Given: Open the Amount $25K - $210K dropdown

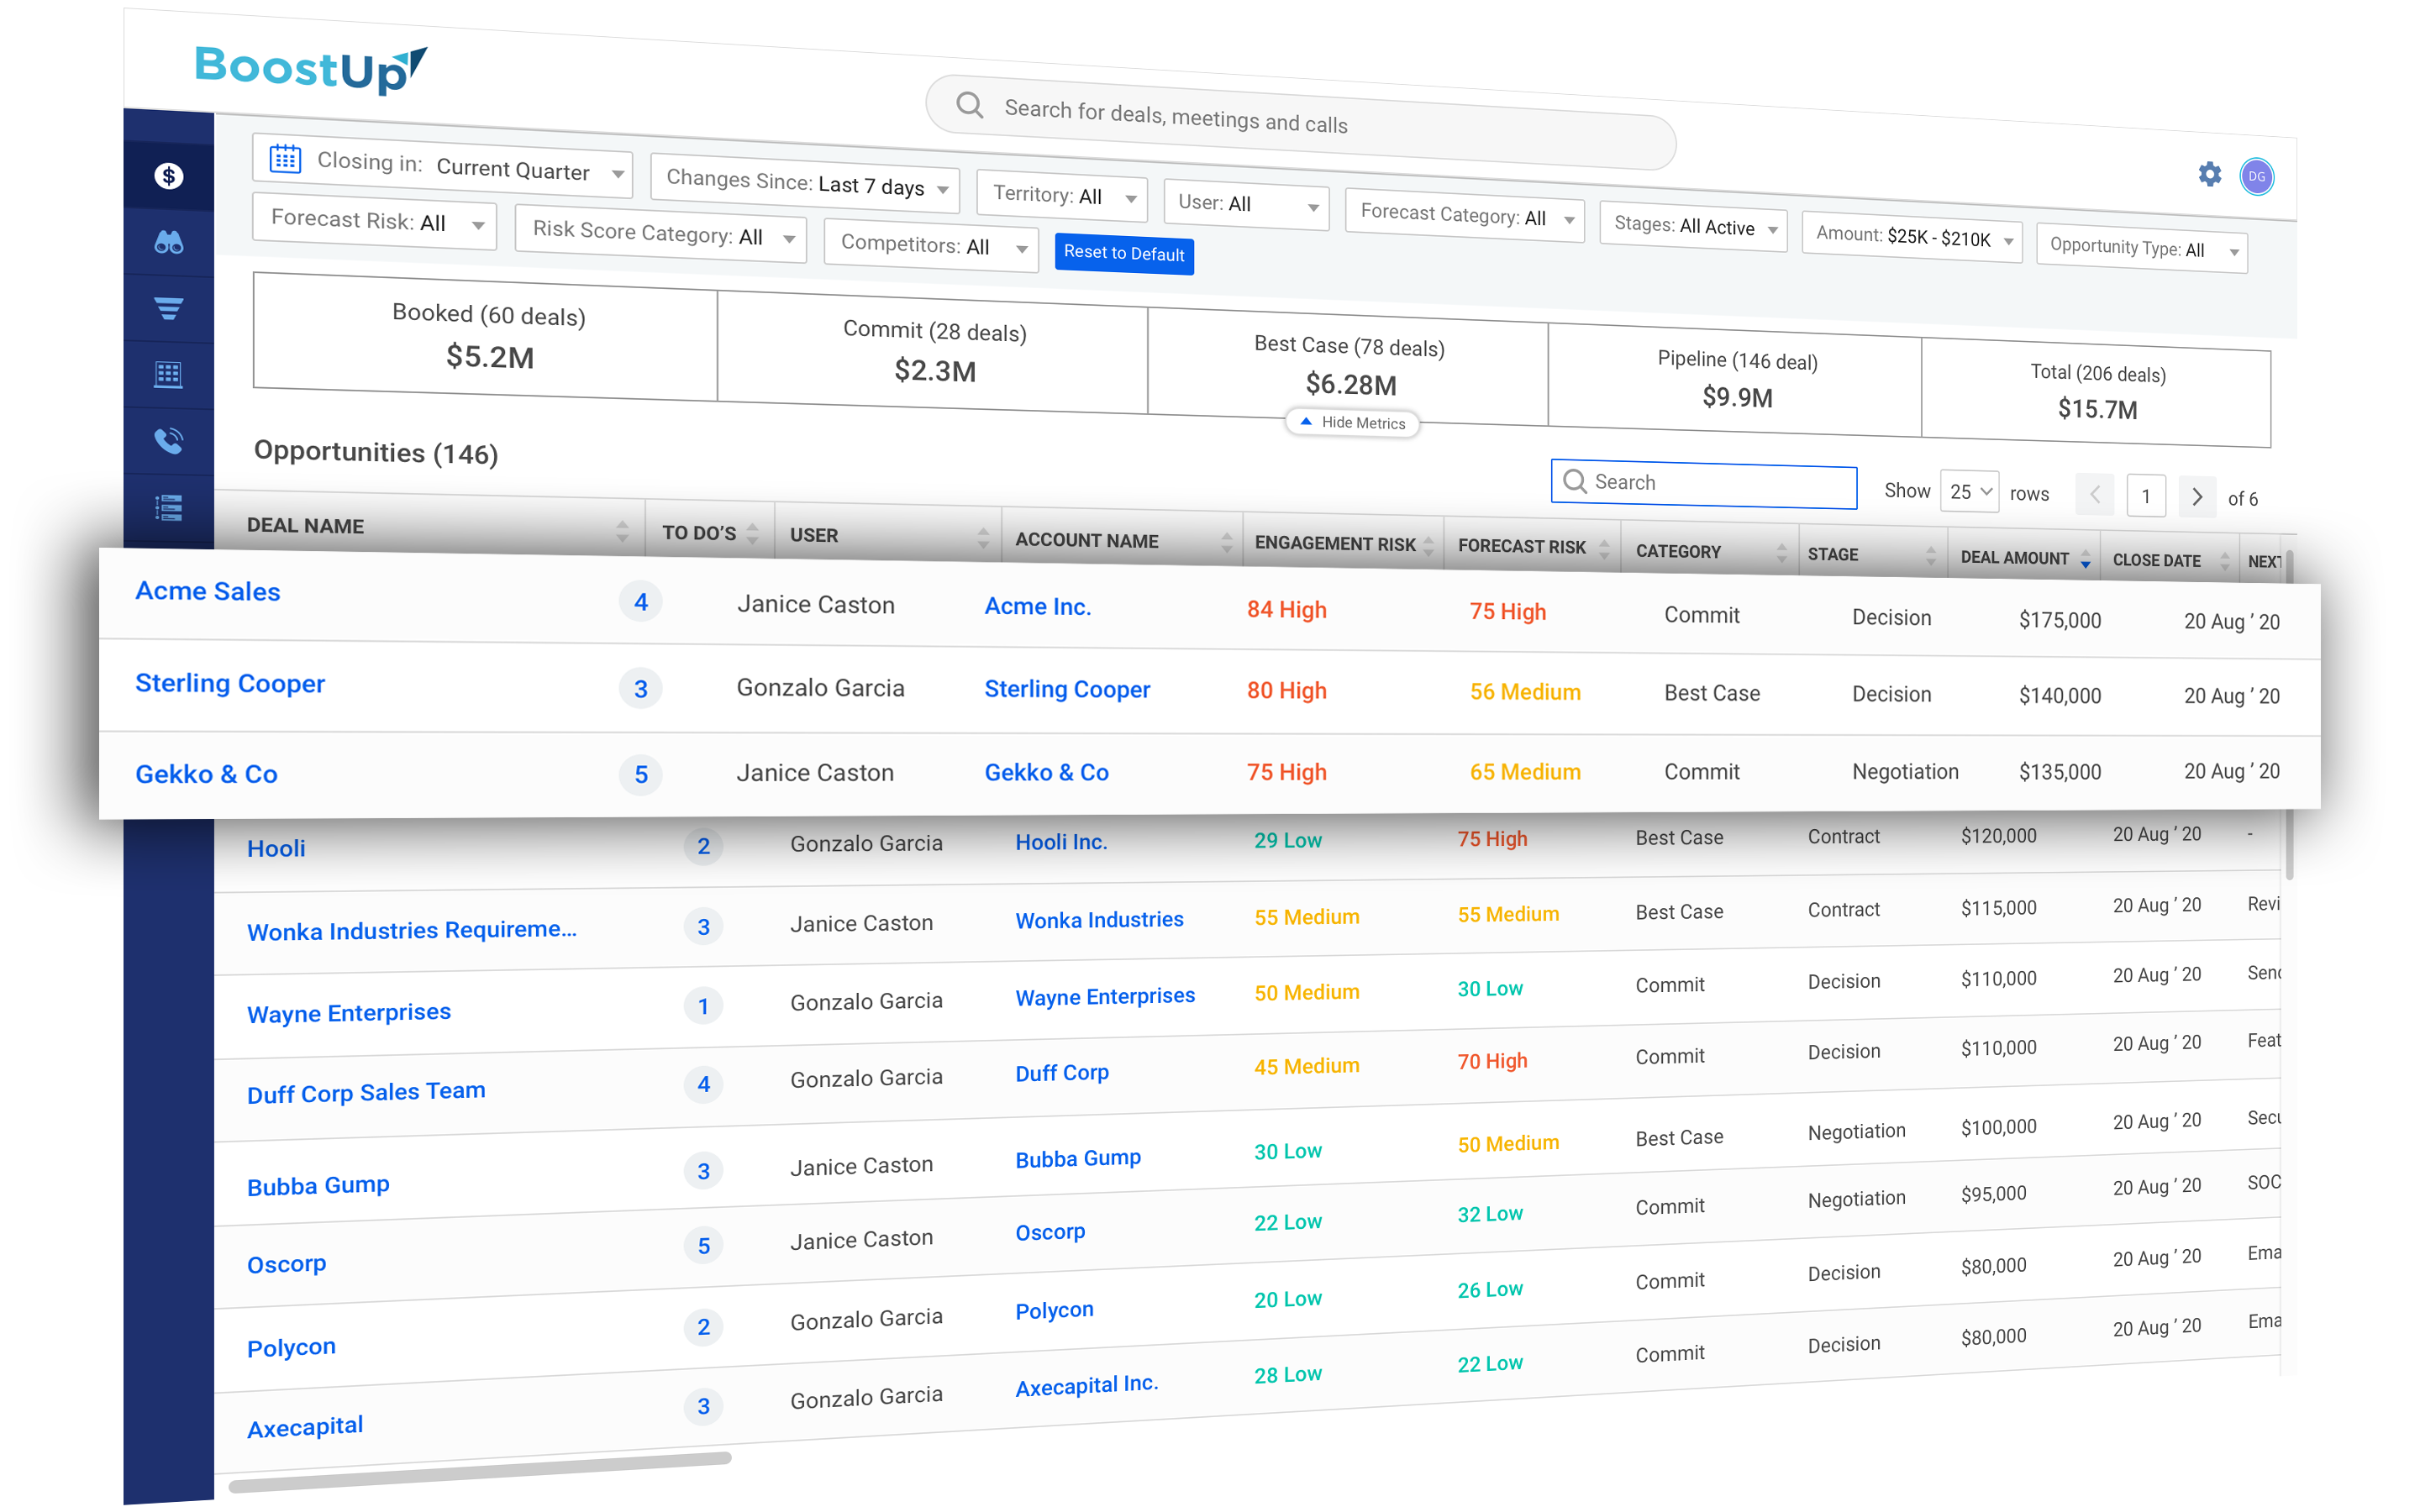Looking at the screenshot, I should (x=1912, y=238).
